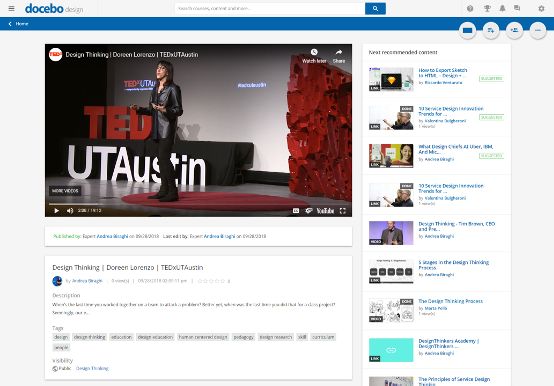Open notifications bell icon
The height and width of the screenshot is (386, 554).
(502, 8)
